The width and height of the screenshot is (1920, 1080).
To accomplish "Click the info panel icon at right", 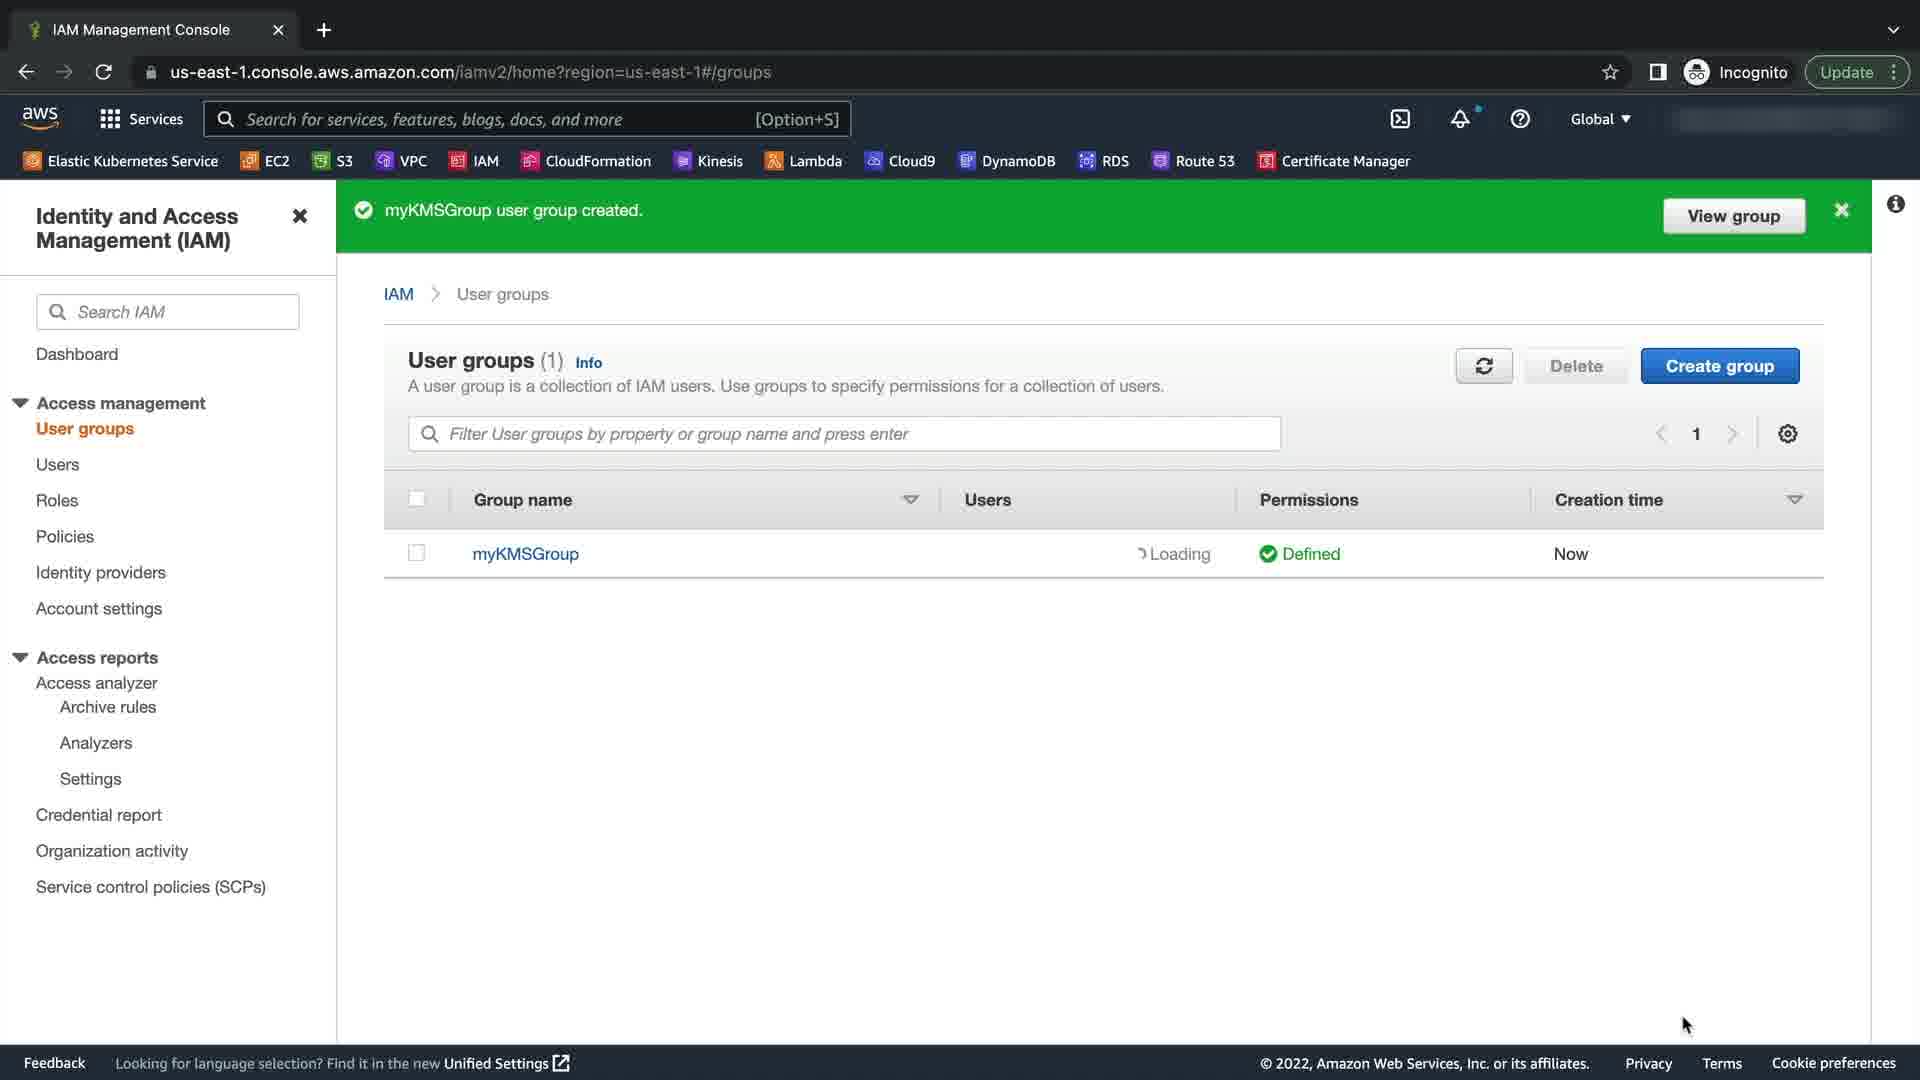I will point(1895,204).
